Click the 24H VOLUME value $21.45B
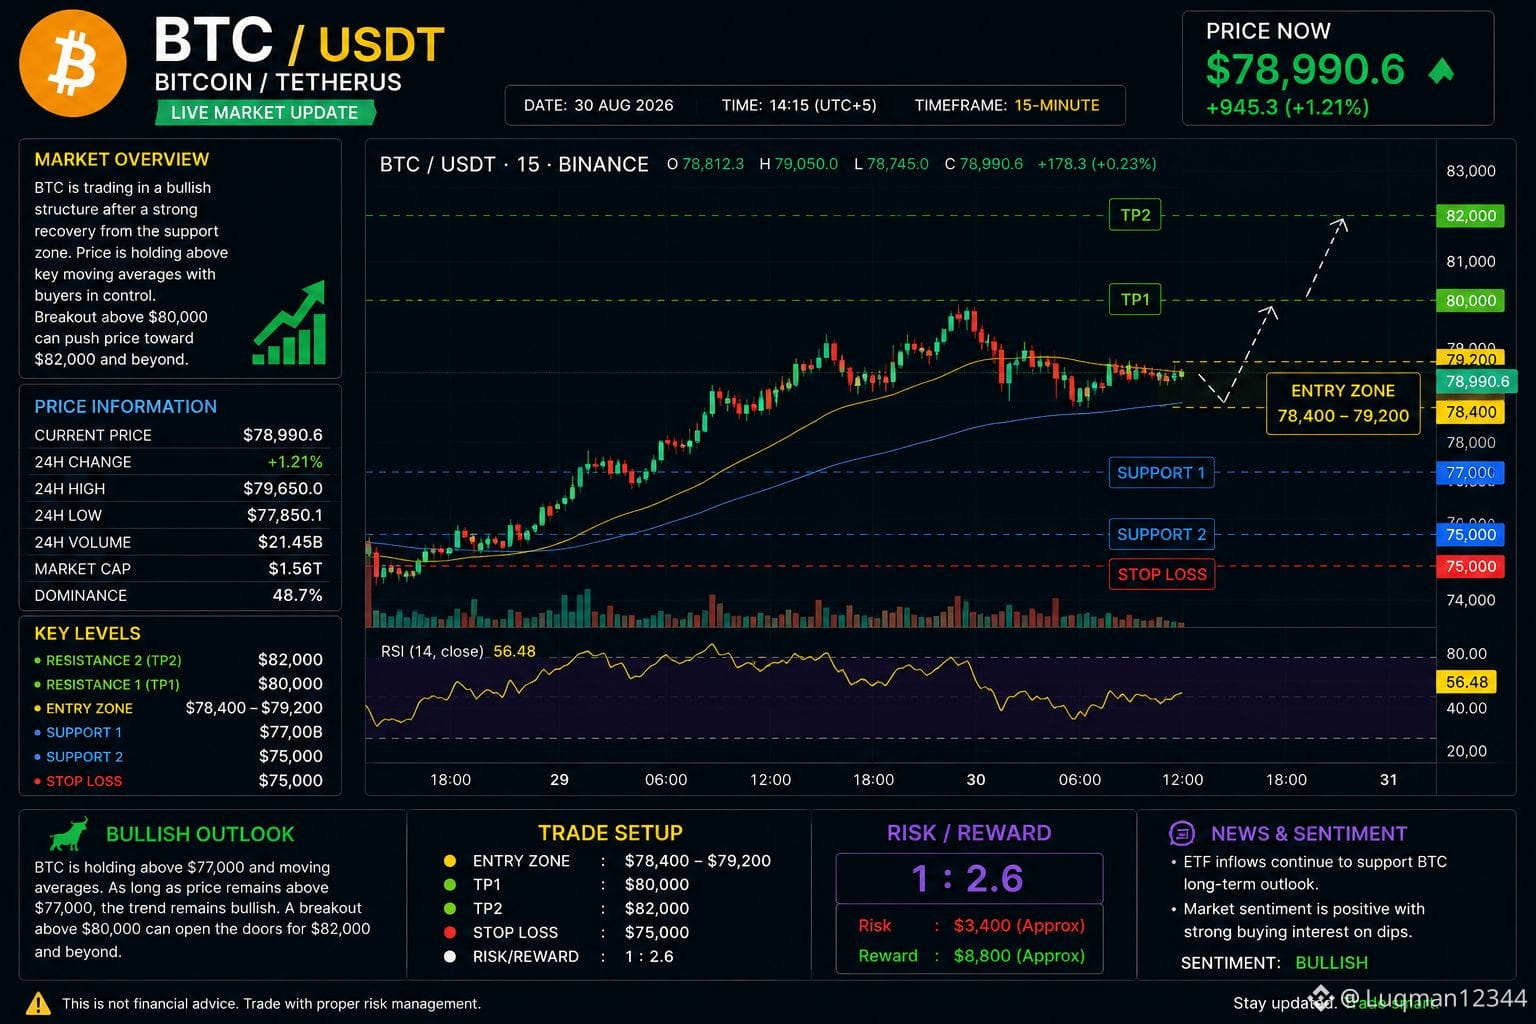The height and width of the screenshot is (1024, 1536). [x=290, y=542]
